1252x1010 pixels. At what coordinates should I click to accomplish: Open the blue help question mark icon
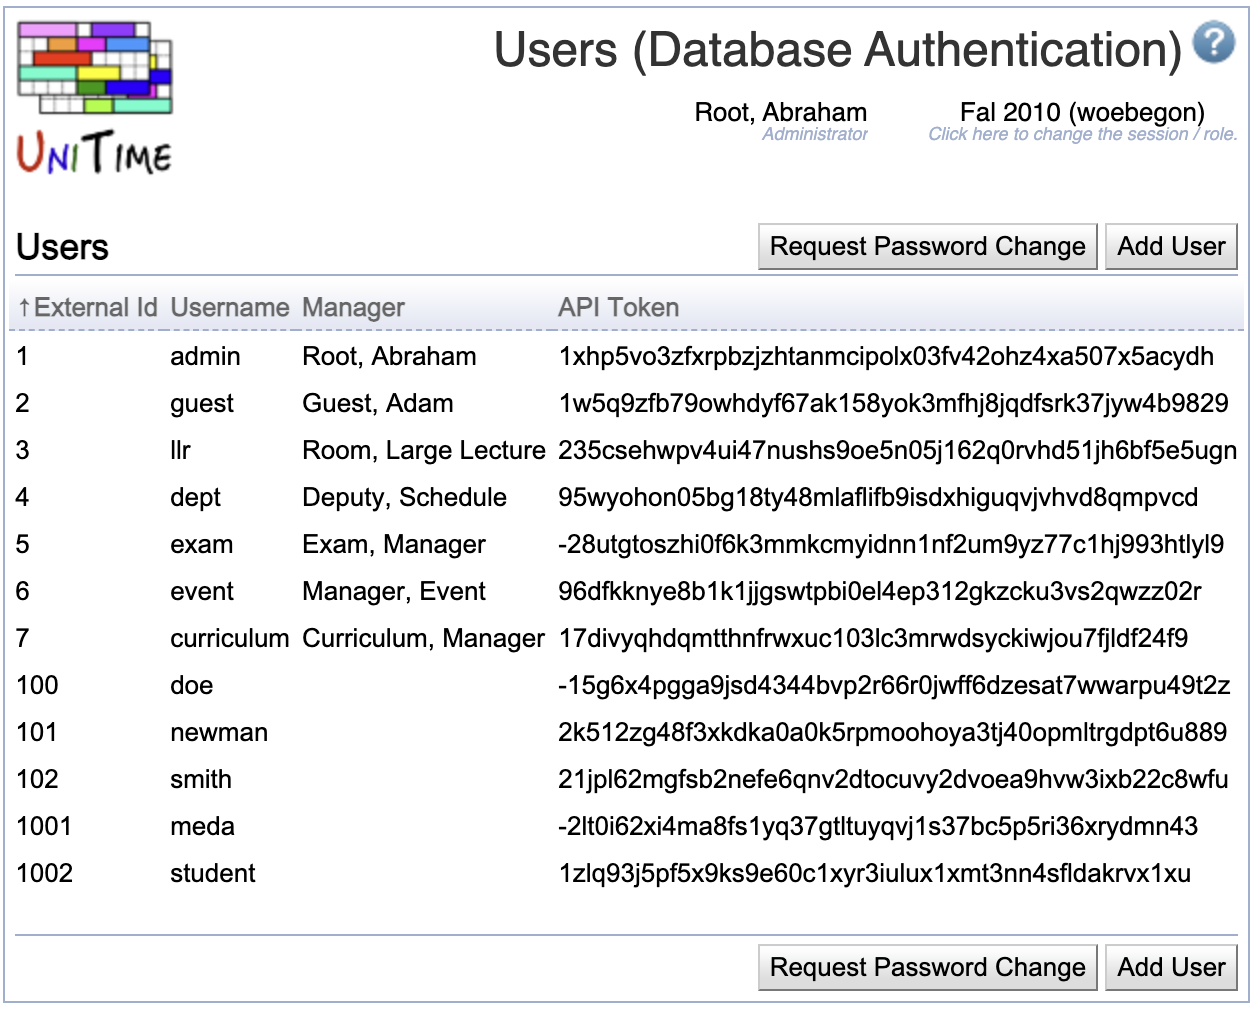[1214, 42]
